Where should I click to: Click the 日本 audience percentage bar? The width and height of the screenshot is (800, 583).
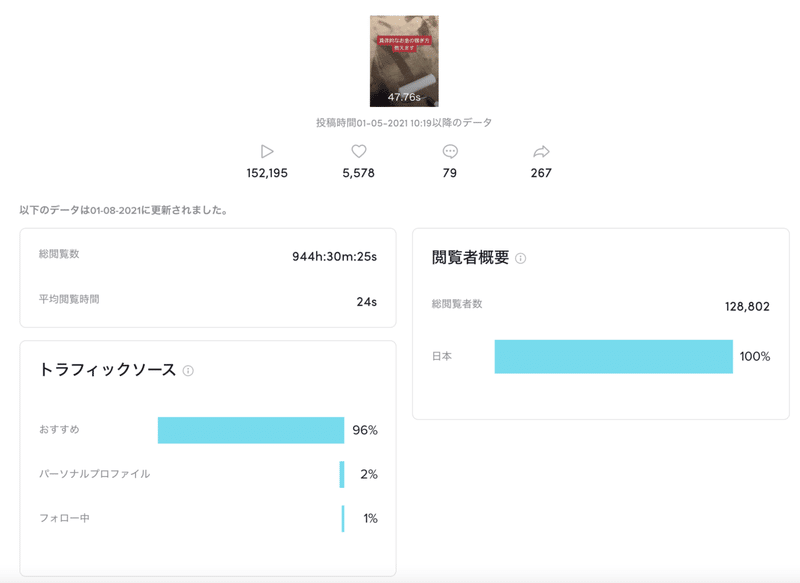[x=613, y=356]
